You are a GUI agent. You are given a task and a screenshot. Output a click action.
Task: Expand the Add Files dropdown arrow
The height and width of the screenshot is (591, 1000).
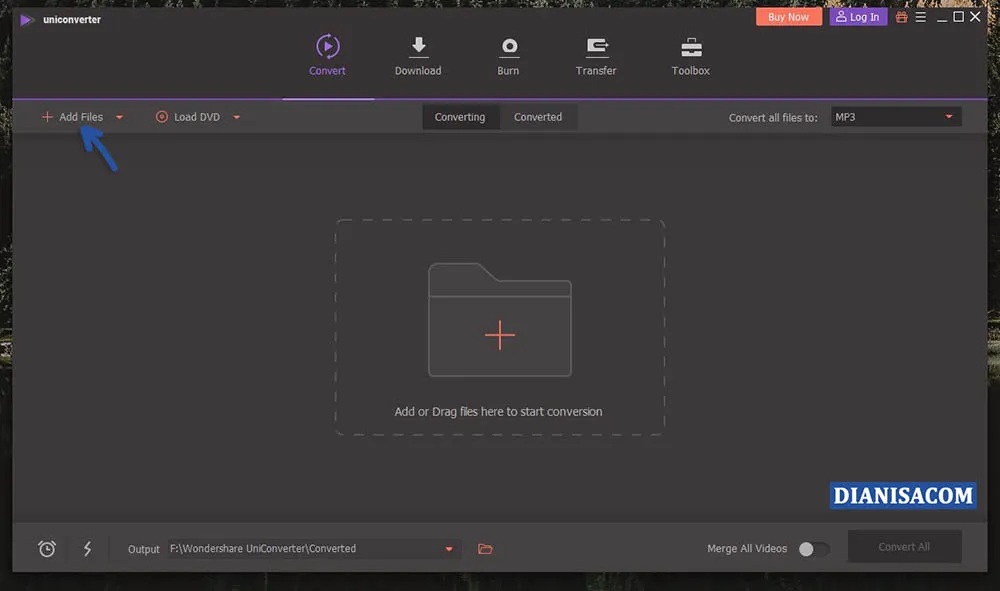tap(119, 116)
